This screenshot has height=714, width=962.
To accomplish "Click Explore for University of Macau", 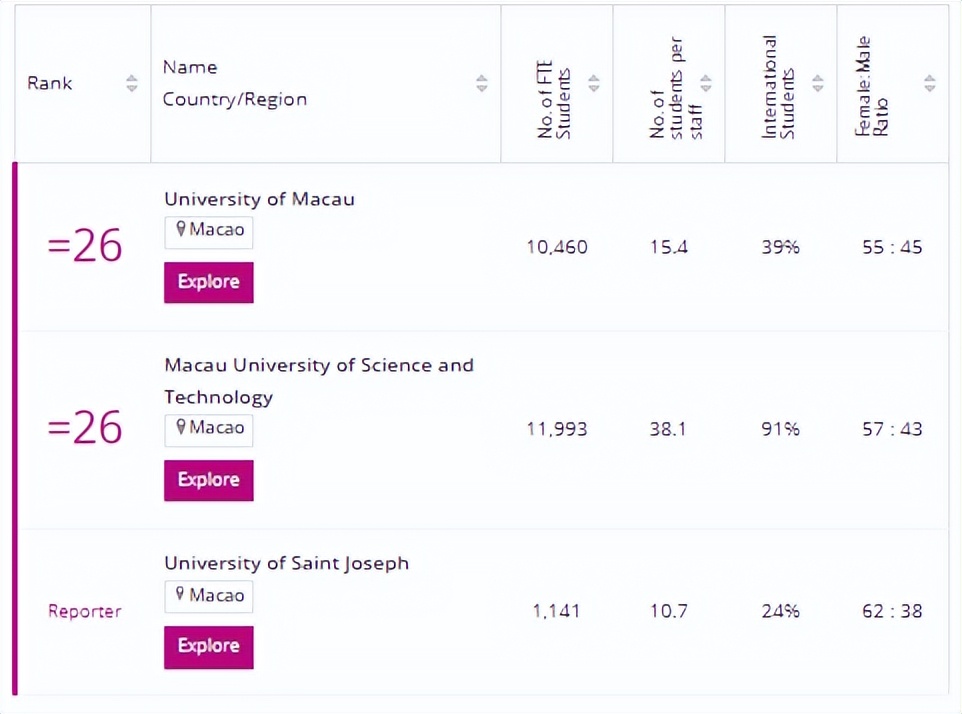I will pyautogui.click(x=208, y=282).
